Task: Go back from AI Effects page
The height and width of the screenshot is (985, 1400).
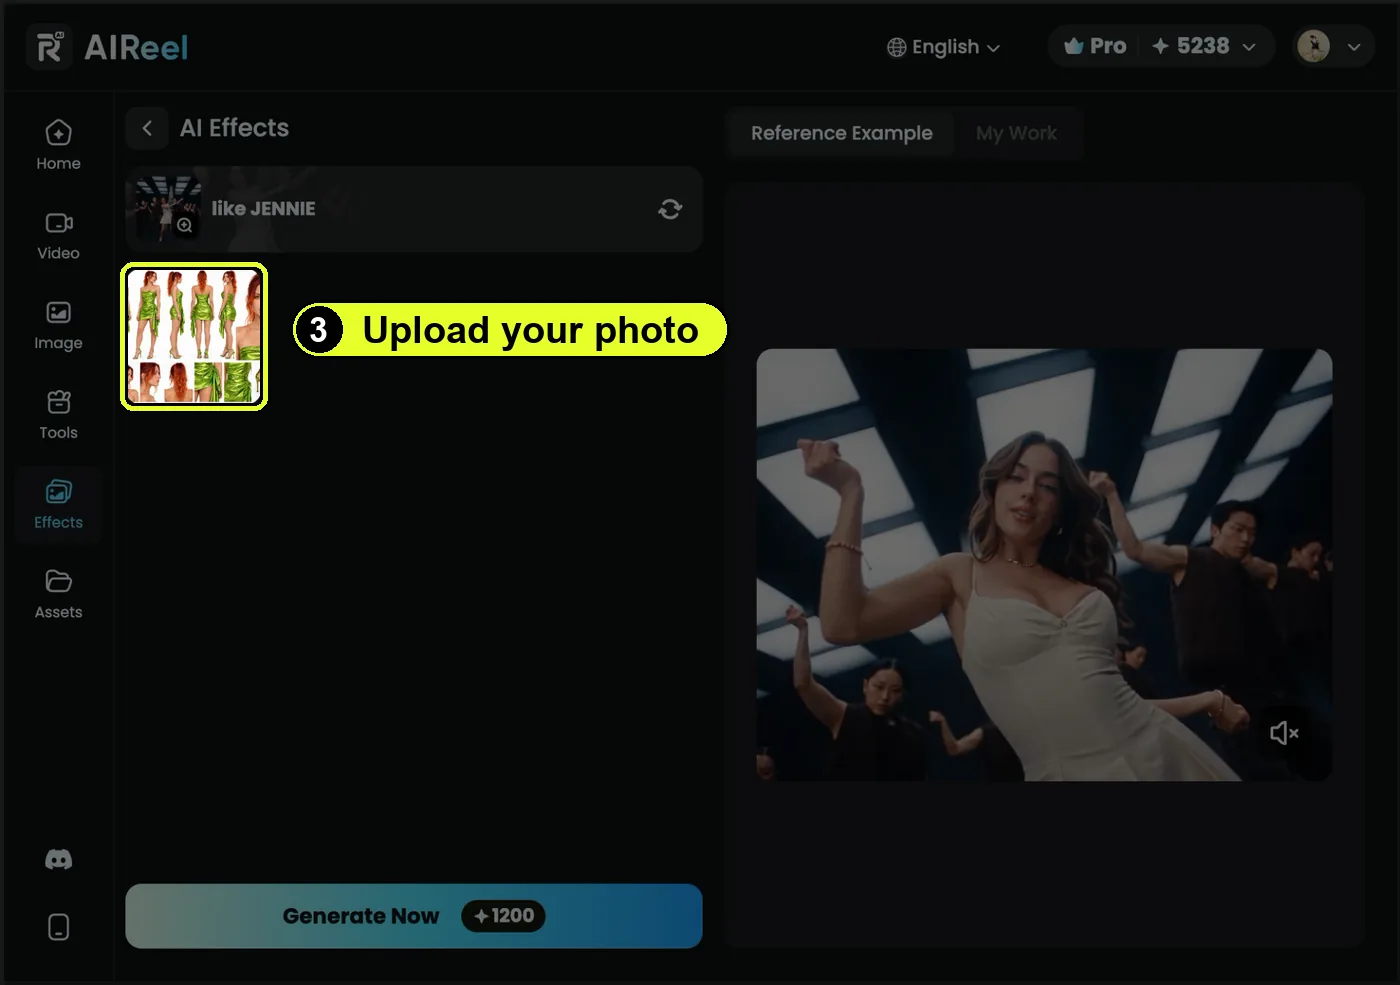Action: click(147, 128)
